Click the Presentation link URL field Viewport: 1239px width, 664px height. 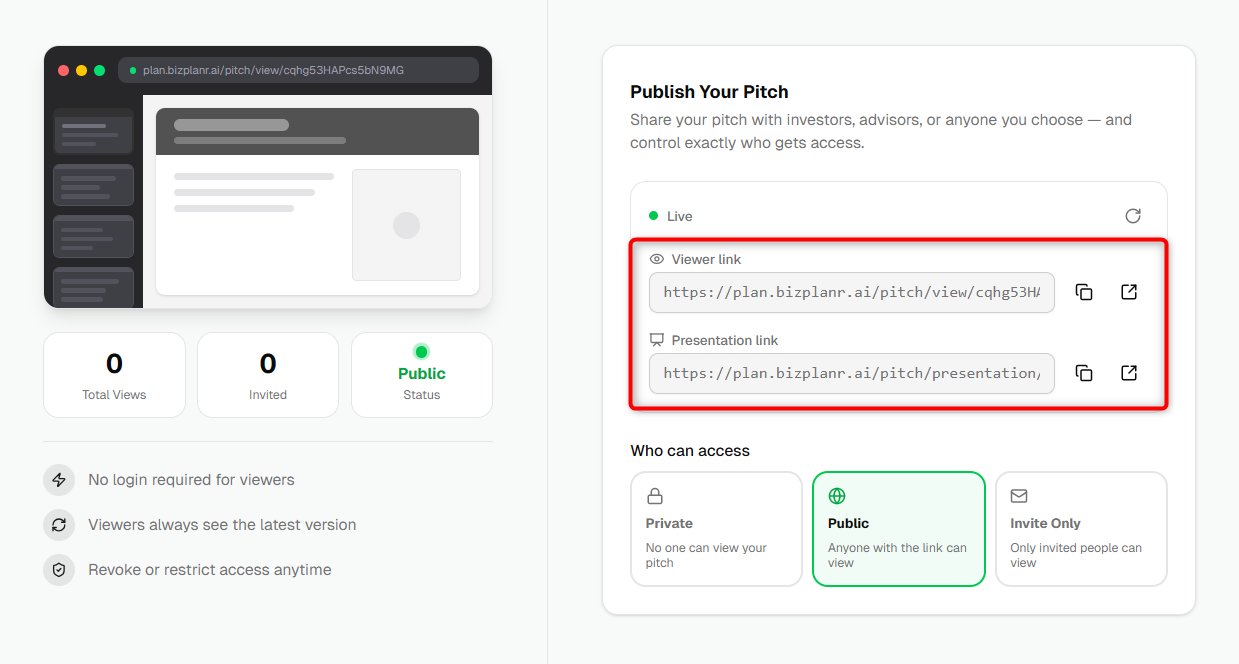(852, 373)
